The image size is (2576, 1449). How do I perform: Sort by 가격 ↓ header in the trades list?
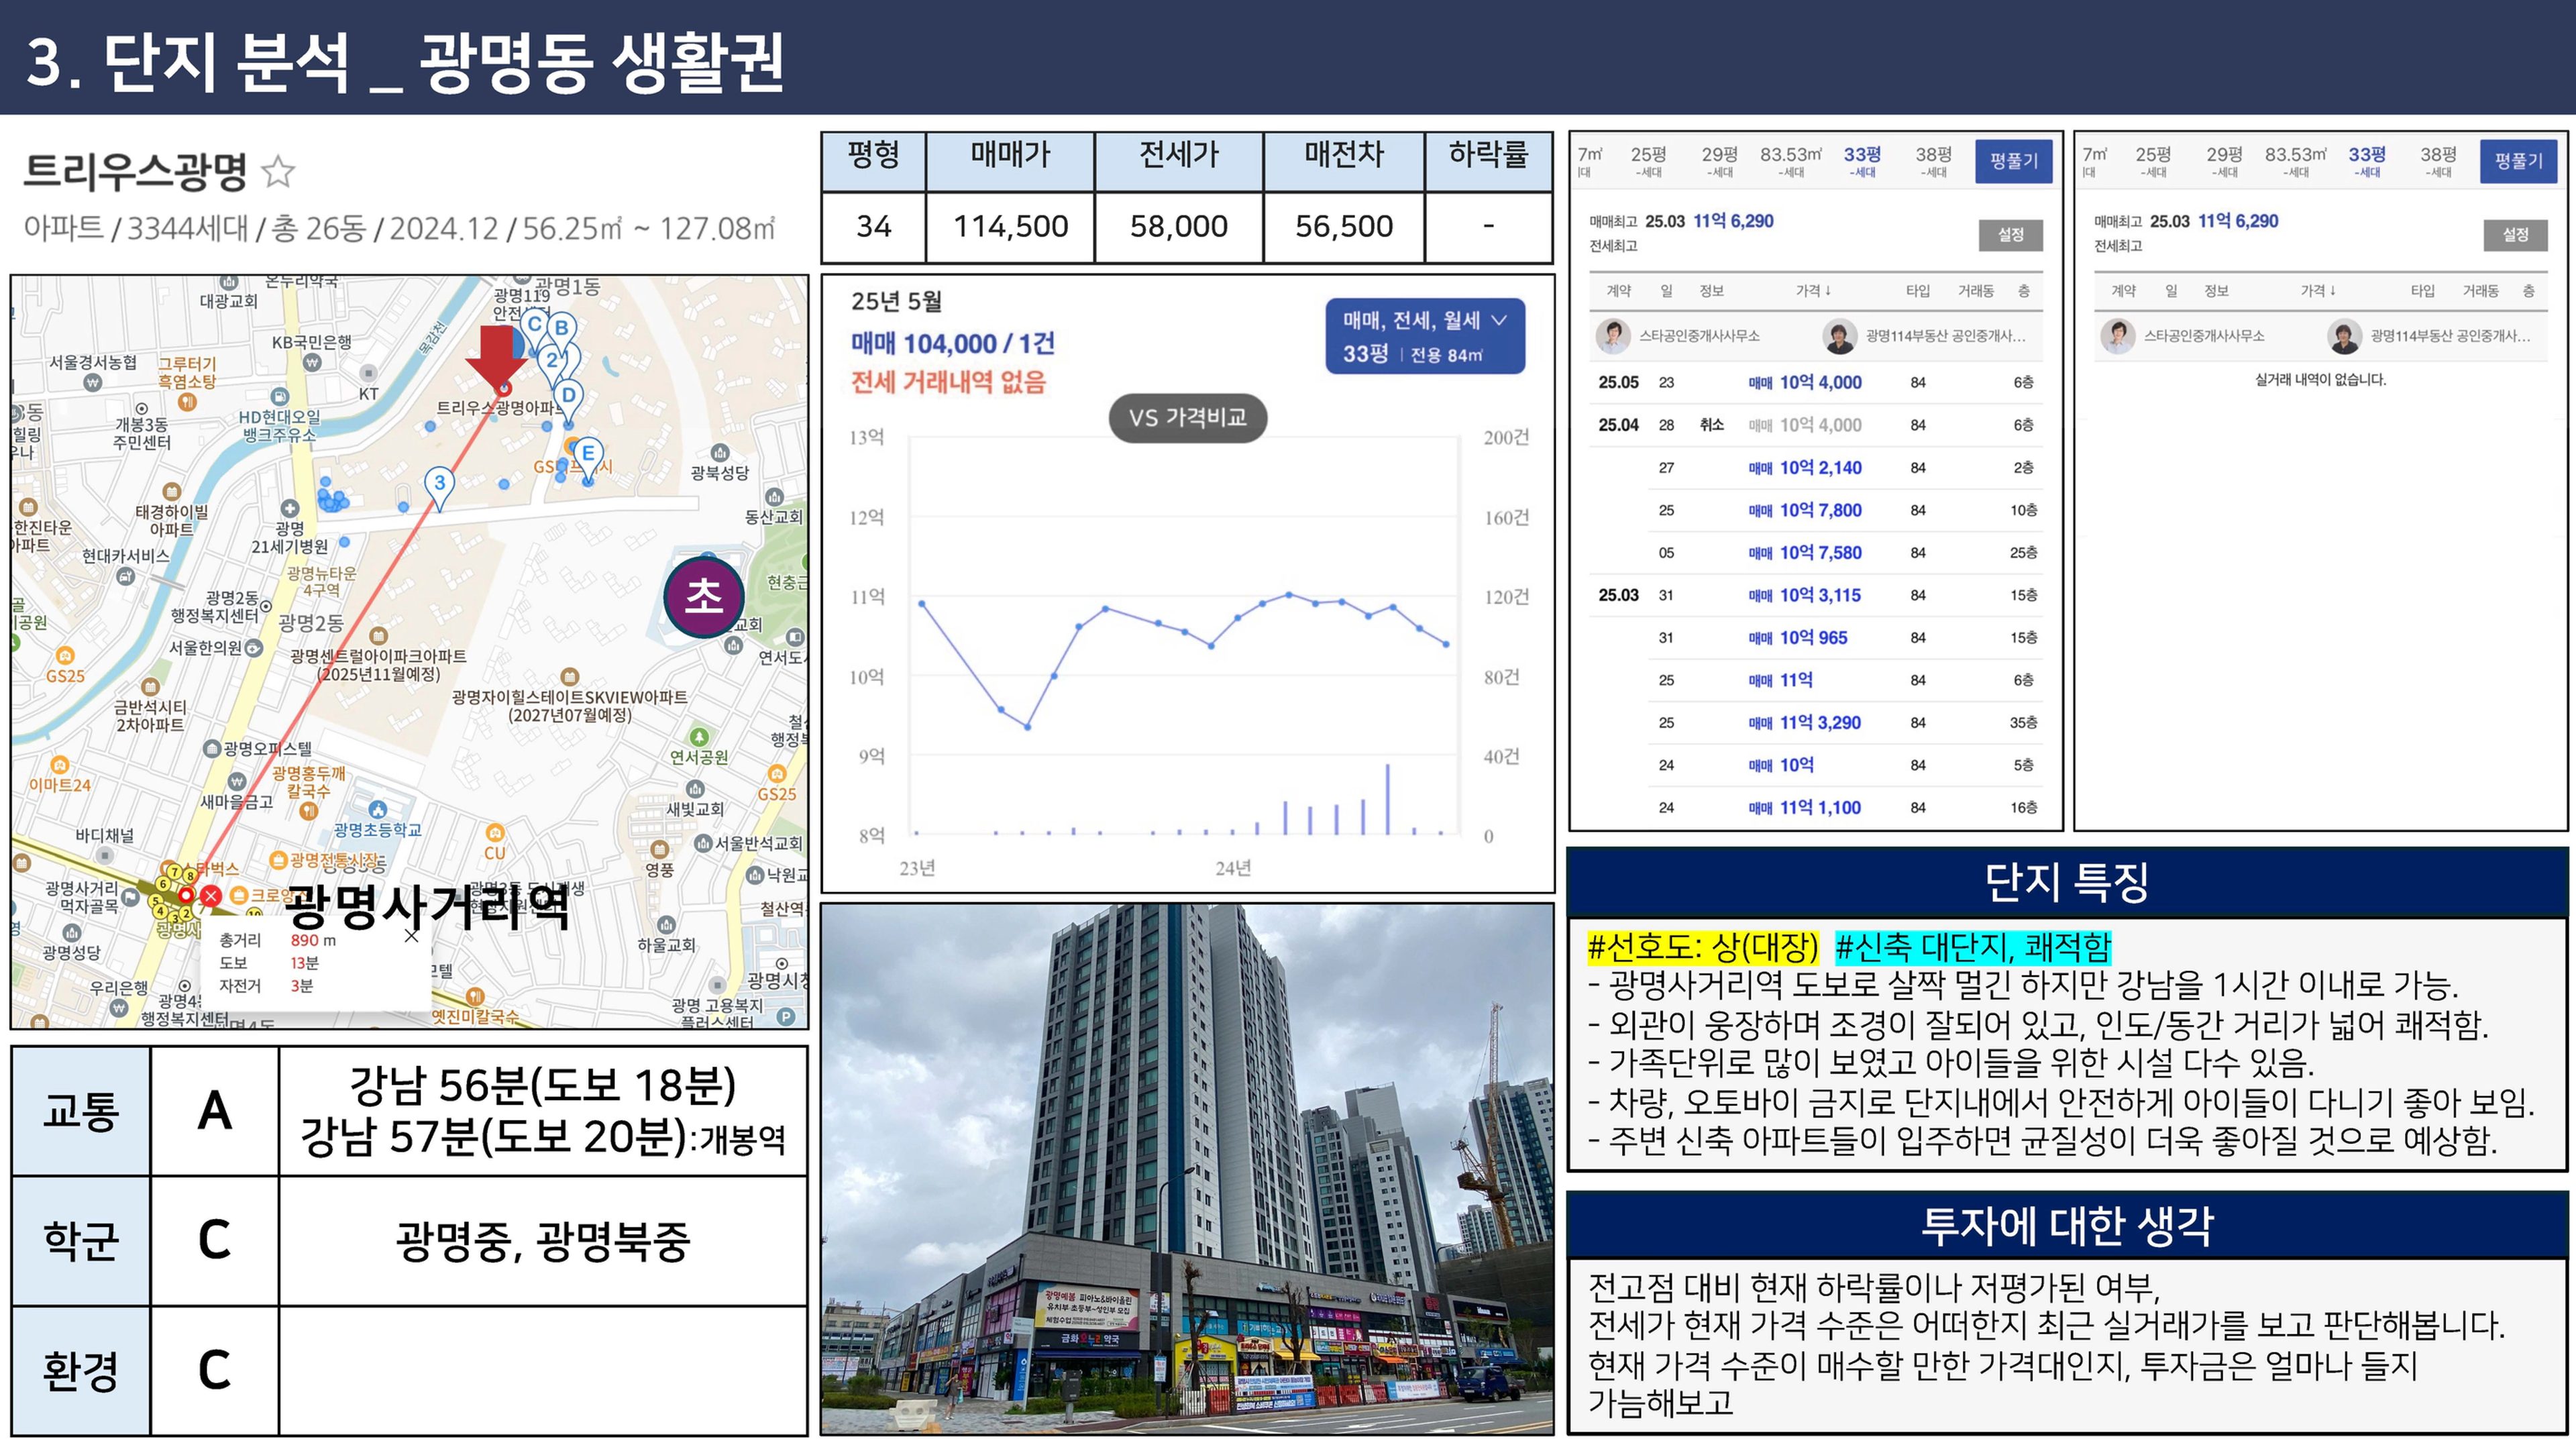(1813, 290)
